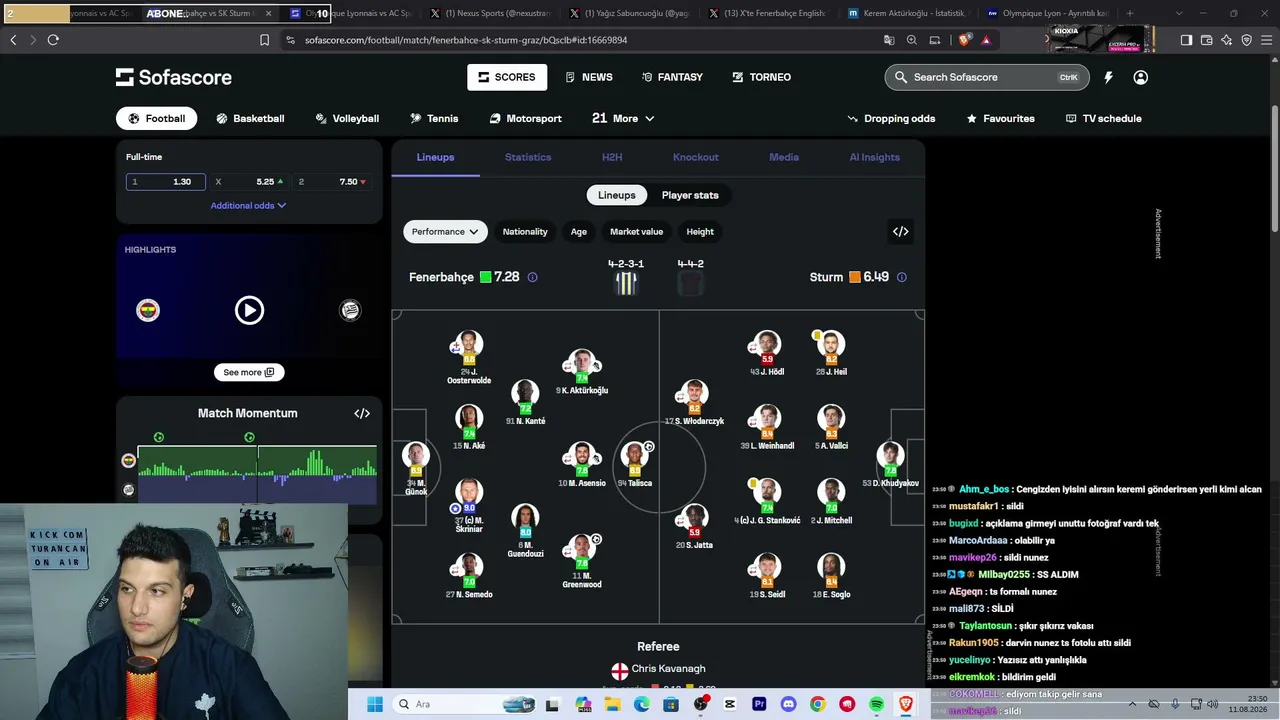1280x720 pixels.
Task: Go to the NEWS section
Action: click(x=589, y=77)
